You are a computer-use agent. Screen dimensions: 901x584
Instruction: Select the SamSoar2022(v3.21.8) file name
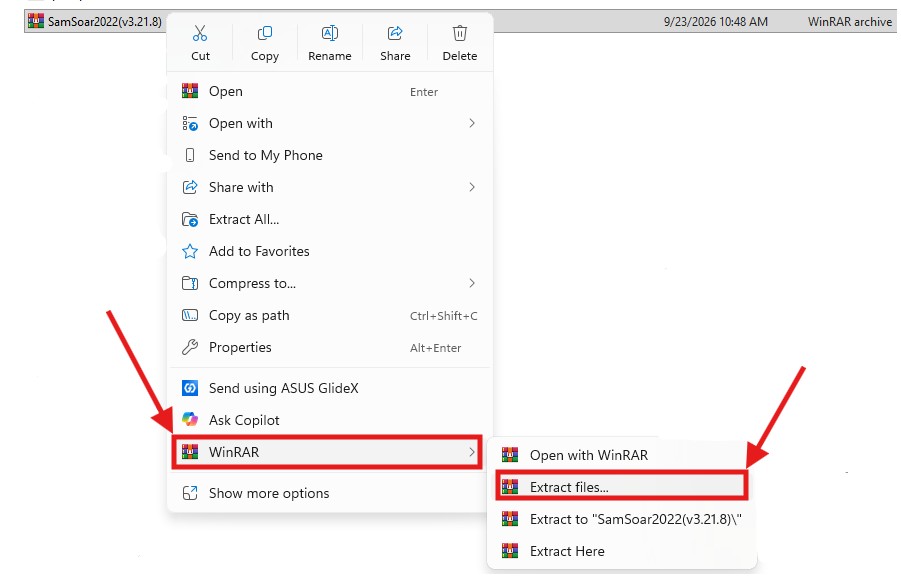coord(105,22)
